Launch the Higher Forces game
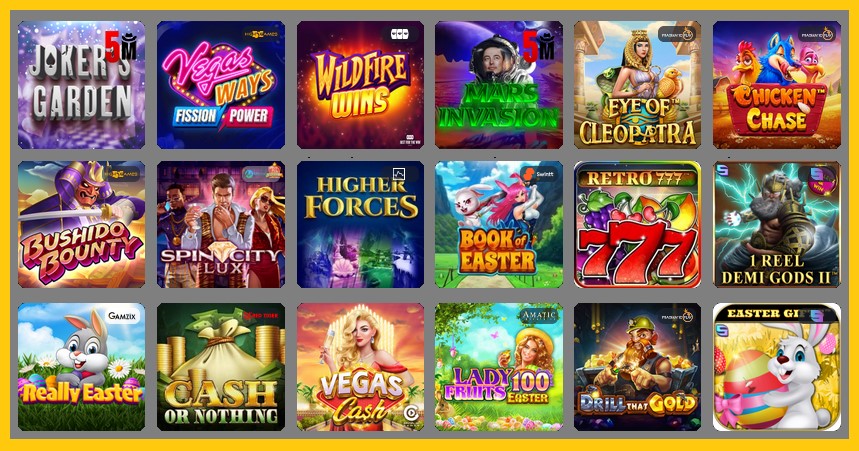Image resolution: width=859 pixels, height=451 pixels. tap(360, 225)
